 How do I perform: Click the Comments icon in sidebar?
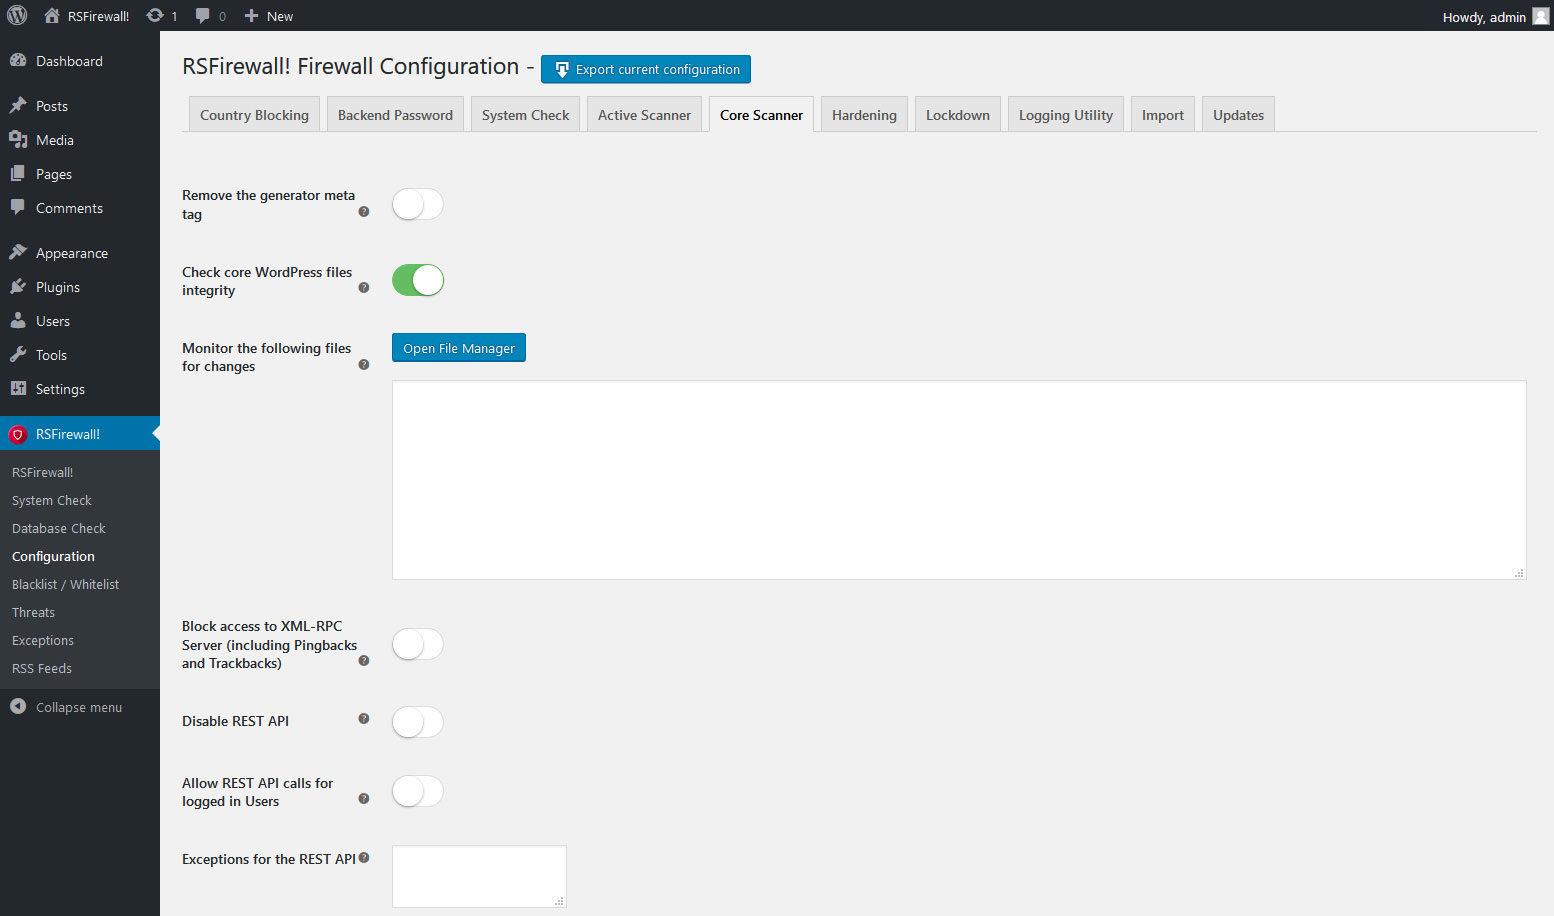pyautogui.click(x=18, y=207)
